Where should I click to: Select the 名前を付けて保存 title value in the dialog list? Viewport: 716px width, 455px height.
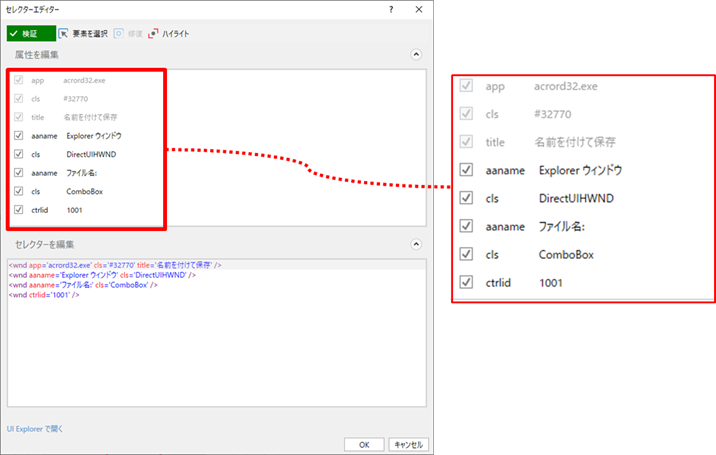pyautogui.click(x=90, y=117)
